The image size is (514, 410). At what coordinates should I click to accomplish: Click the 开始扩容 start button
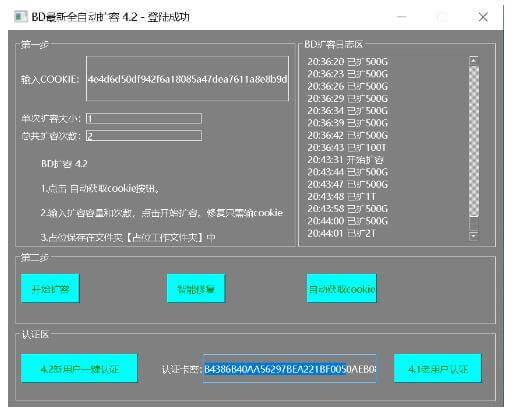click(50, 288)
